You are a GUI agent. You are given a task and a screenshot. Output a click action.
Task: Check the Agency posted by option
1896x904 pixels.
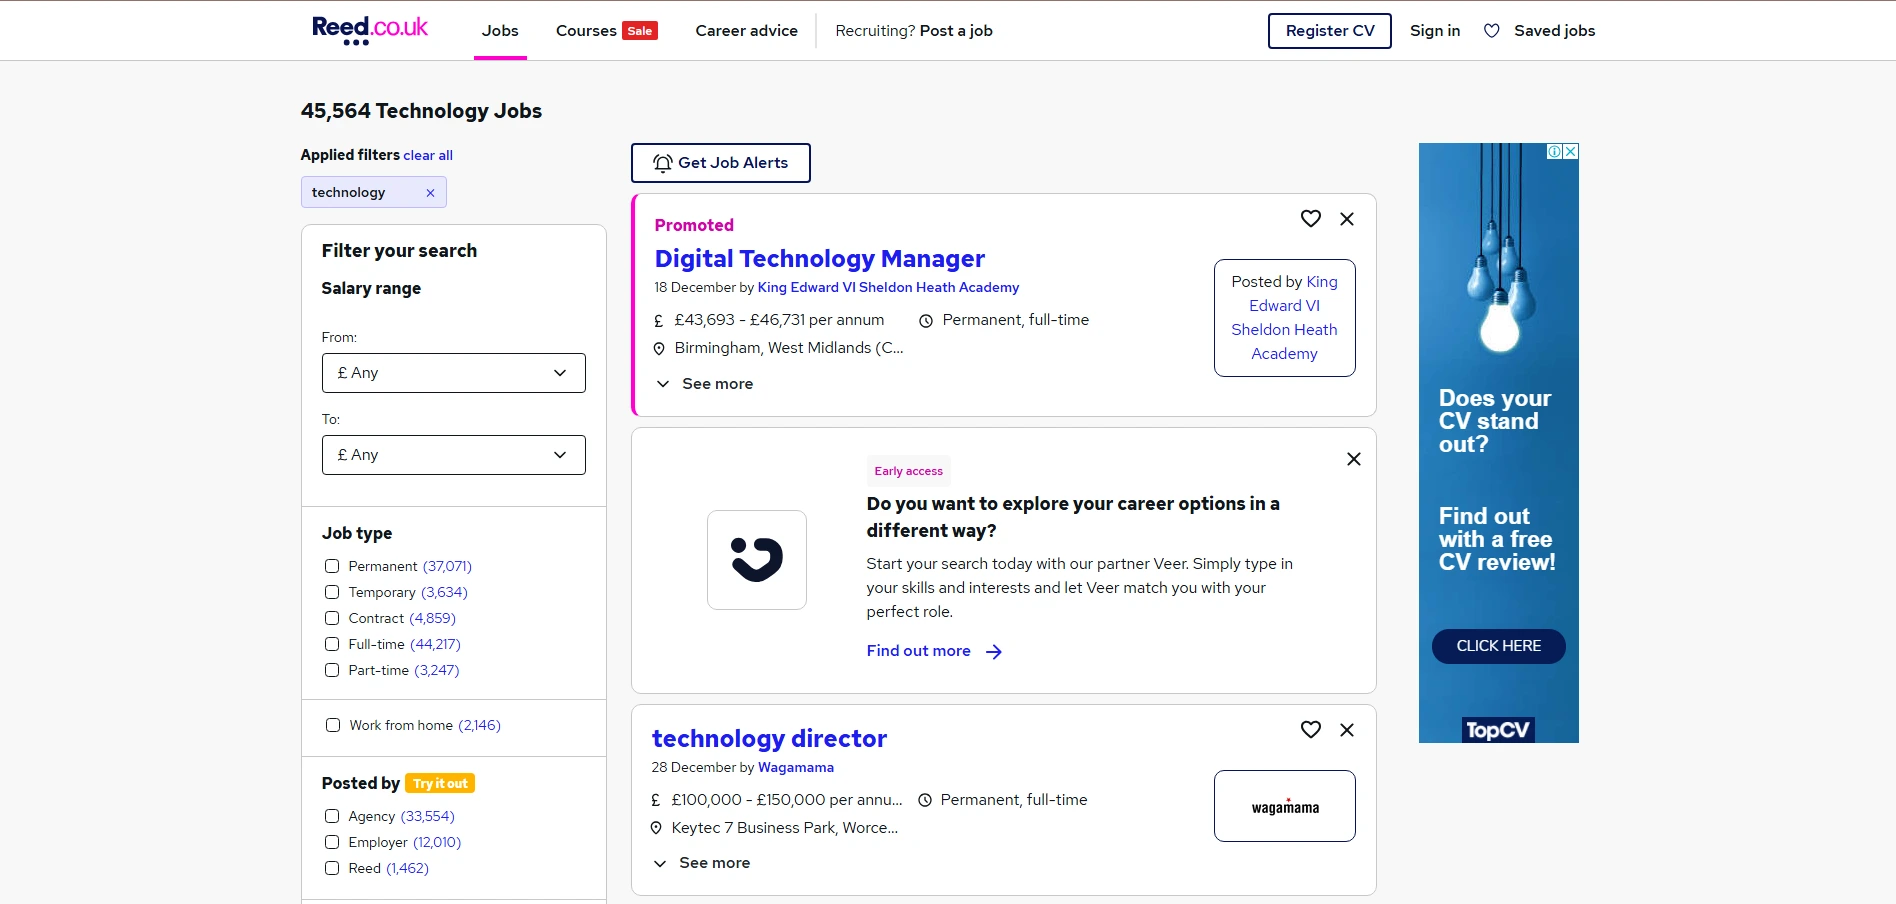click(332, 816)
